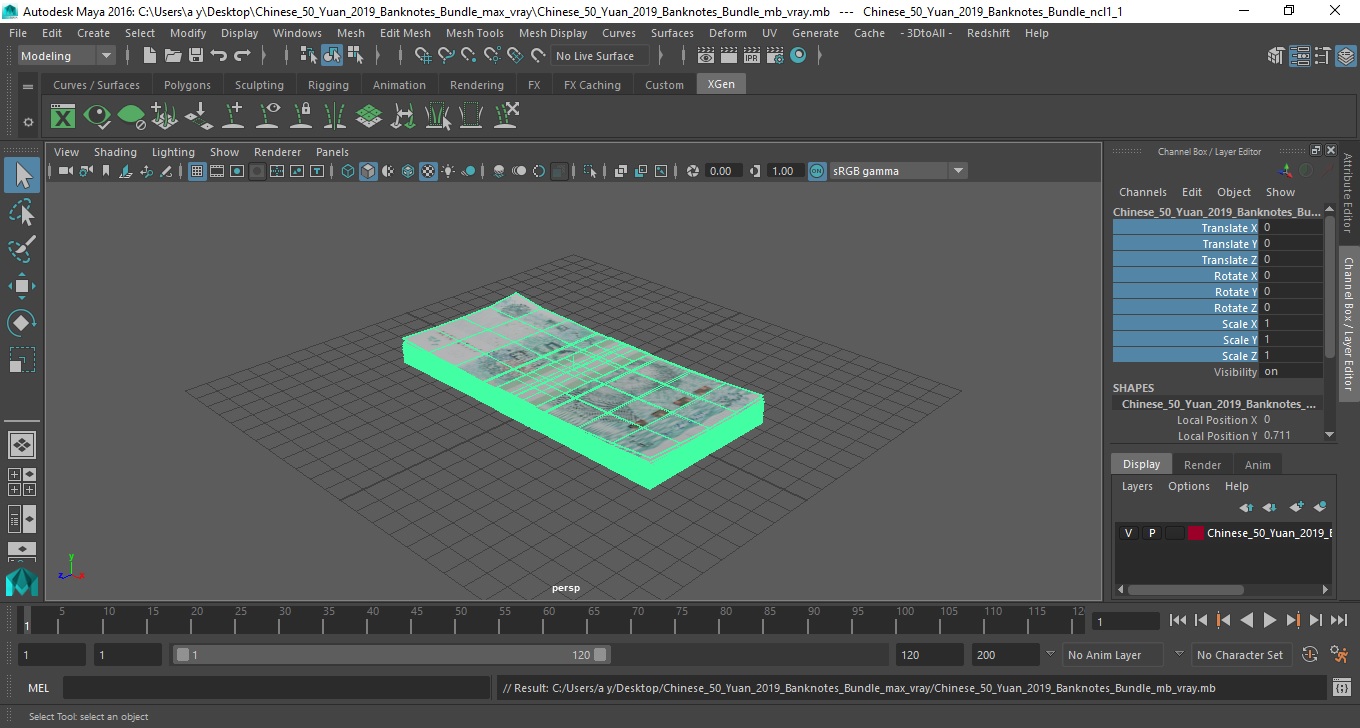Image resolution: width=1360 pixels, height=728 pixels.
Task: Toggle layer visibility V box
Action: 1128,533
